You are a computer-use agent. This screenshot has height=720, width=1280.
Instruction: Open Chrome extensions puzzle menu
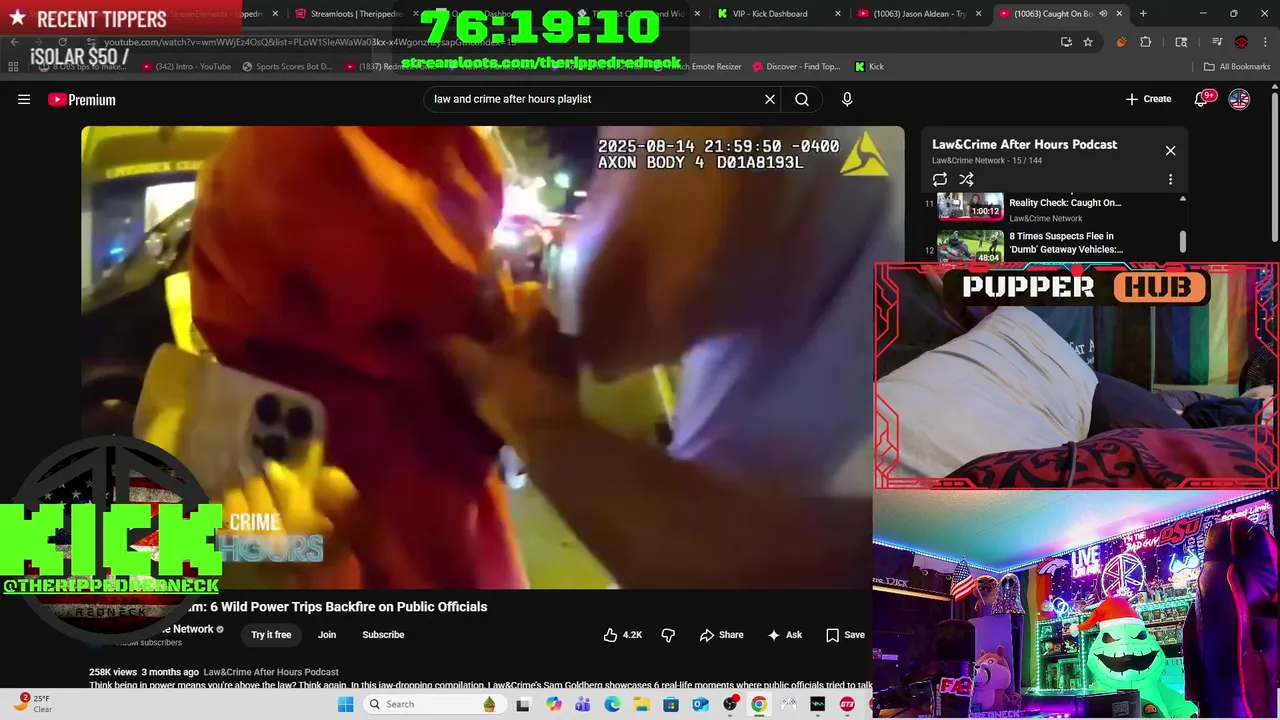(x=1146, y=42)
